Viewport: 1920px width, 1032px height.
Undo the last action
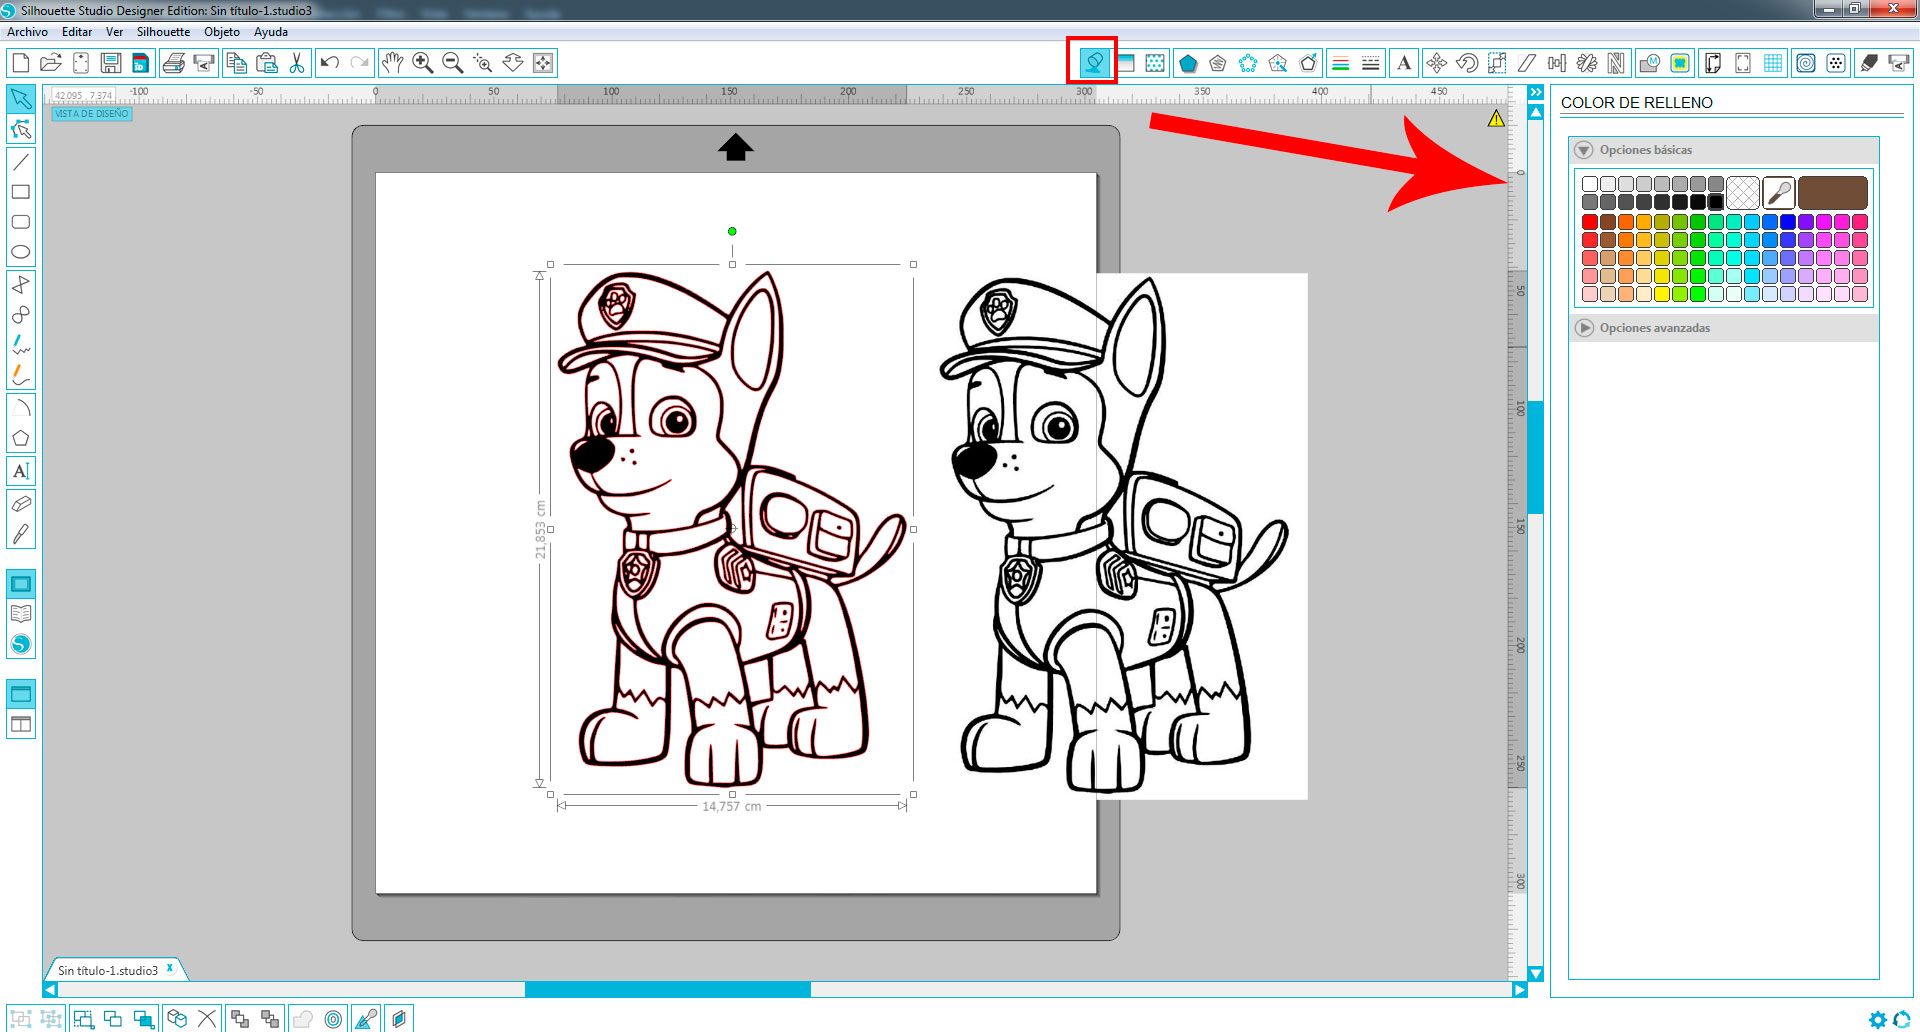[329, 63]
